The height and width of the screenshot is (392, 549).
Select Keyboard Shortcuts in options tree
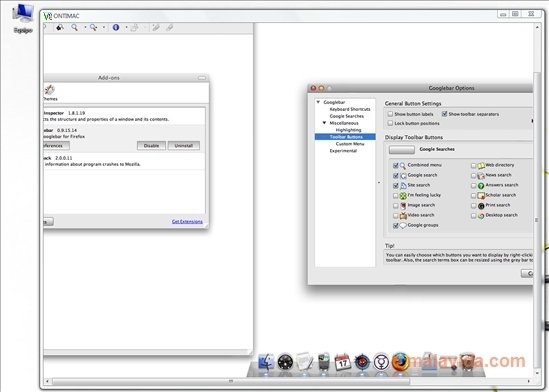tap(349, 109)
